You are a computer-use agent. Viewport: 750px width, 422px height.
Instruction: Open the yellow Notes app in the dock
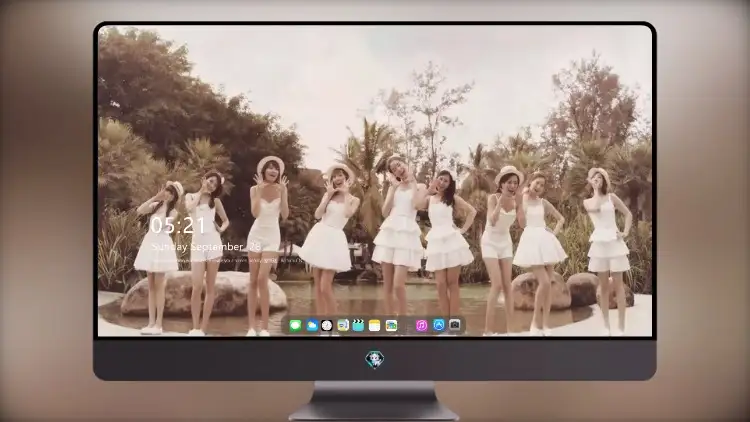pos(375,326)
